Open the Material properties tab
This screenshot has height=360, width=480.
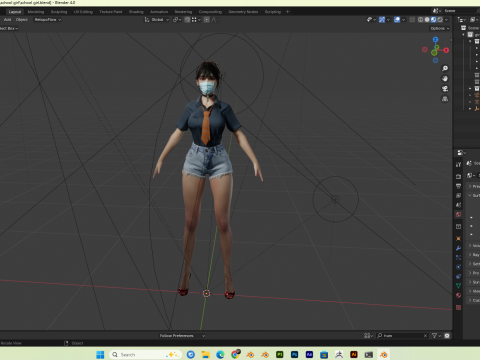coord(458,295)
